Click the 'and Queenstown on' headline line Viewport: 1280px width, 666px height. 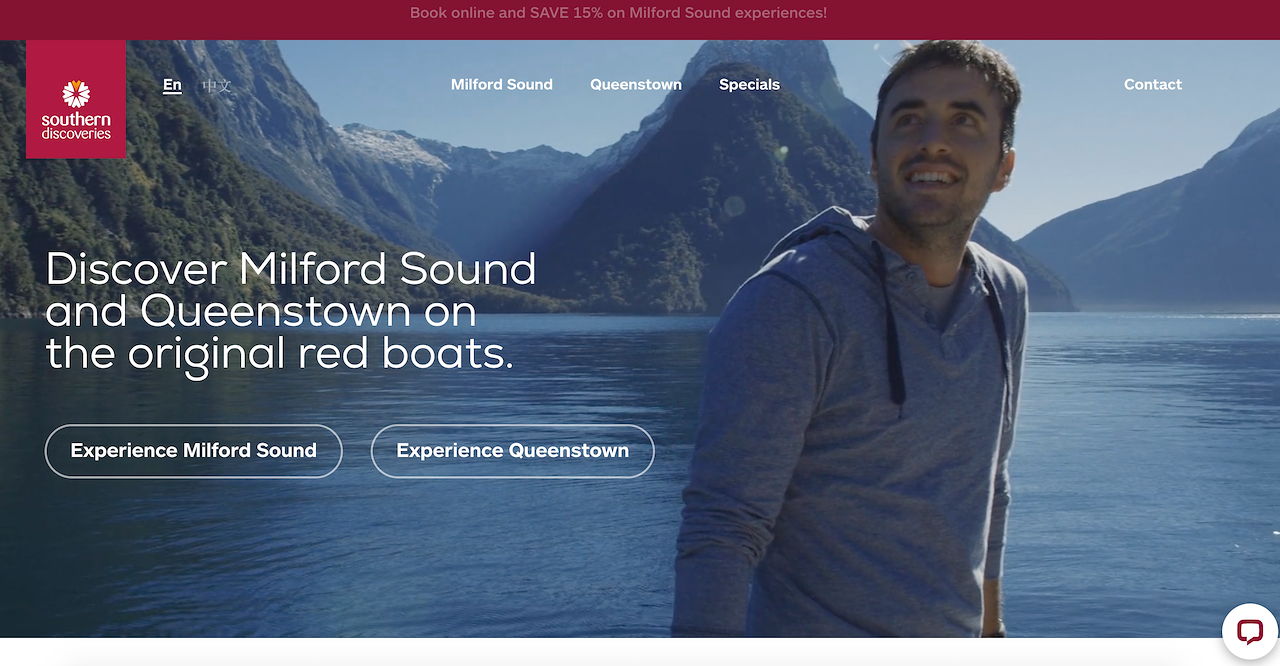pyautogui.click(x=261, y=312)
